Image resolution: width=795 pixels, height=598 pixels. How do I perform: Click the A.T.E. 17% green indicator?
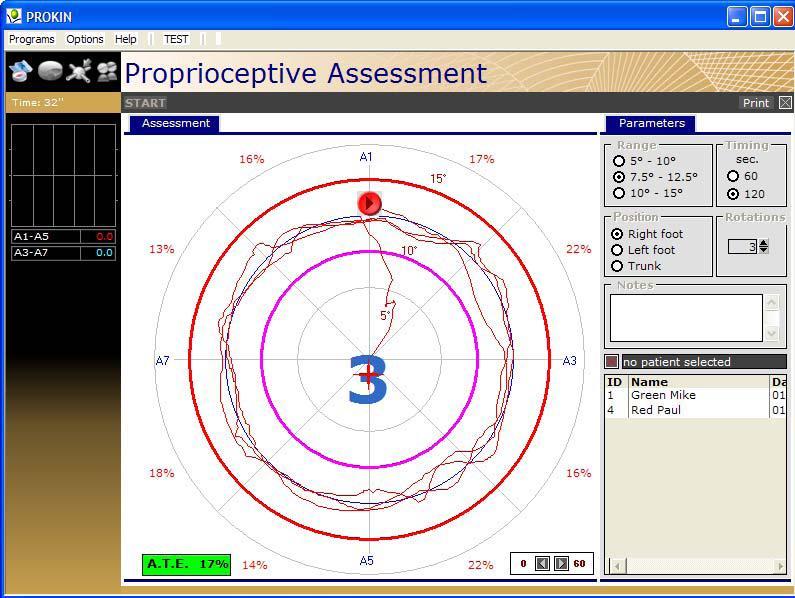pyautogui.click(x=186, y=565)
